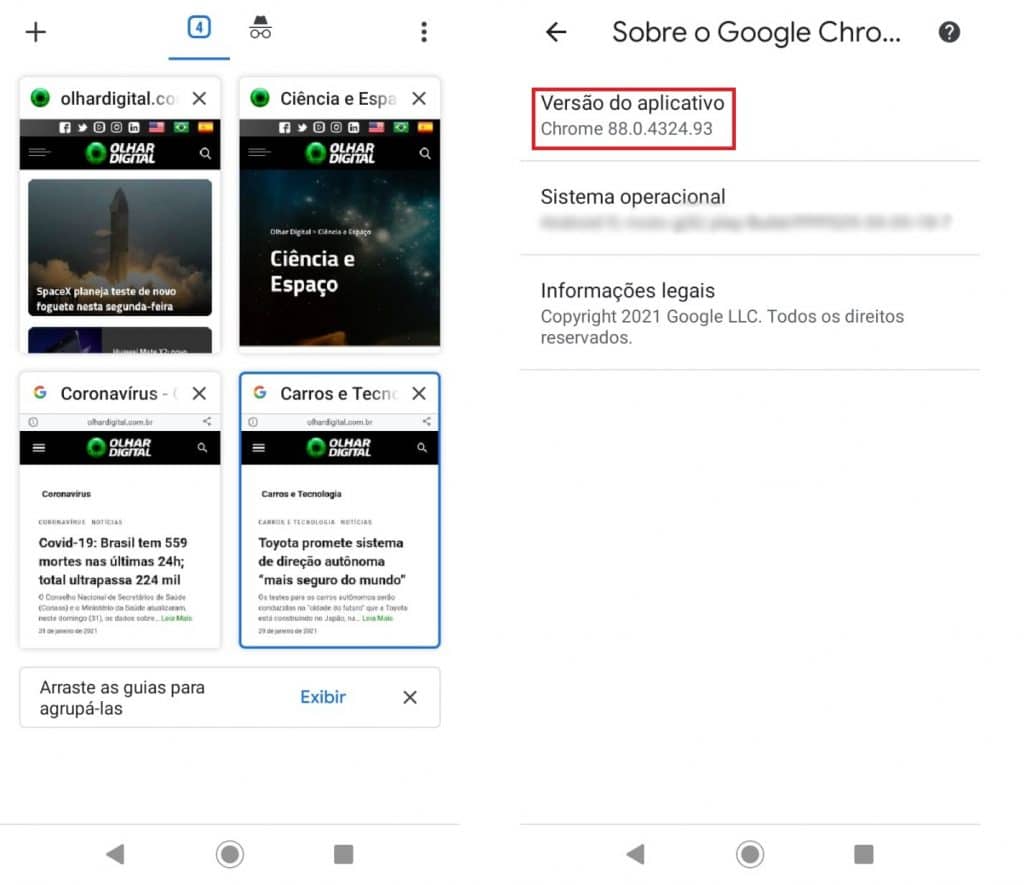This screenshot has width=1024, height=885.
Task: Tap Android recents button on right phone
Action: [863, 854]
